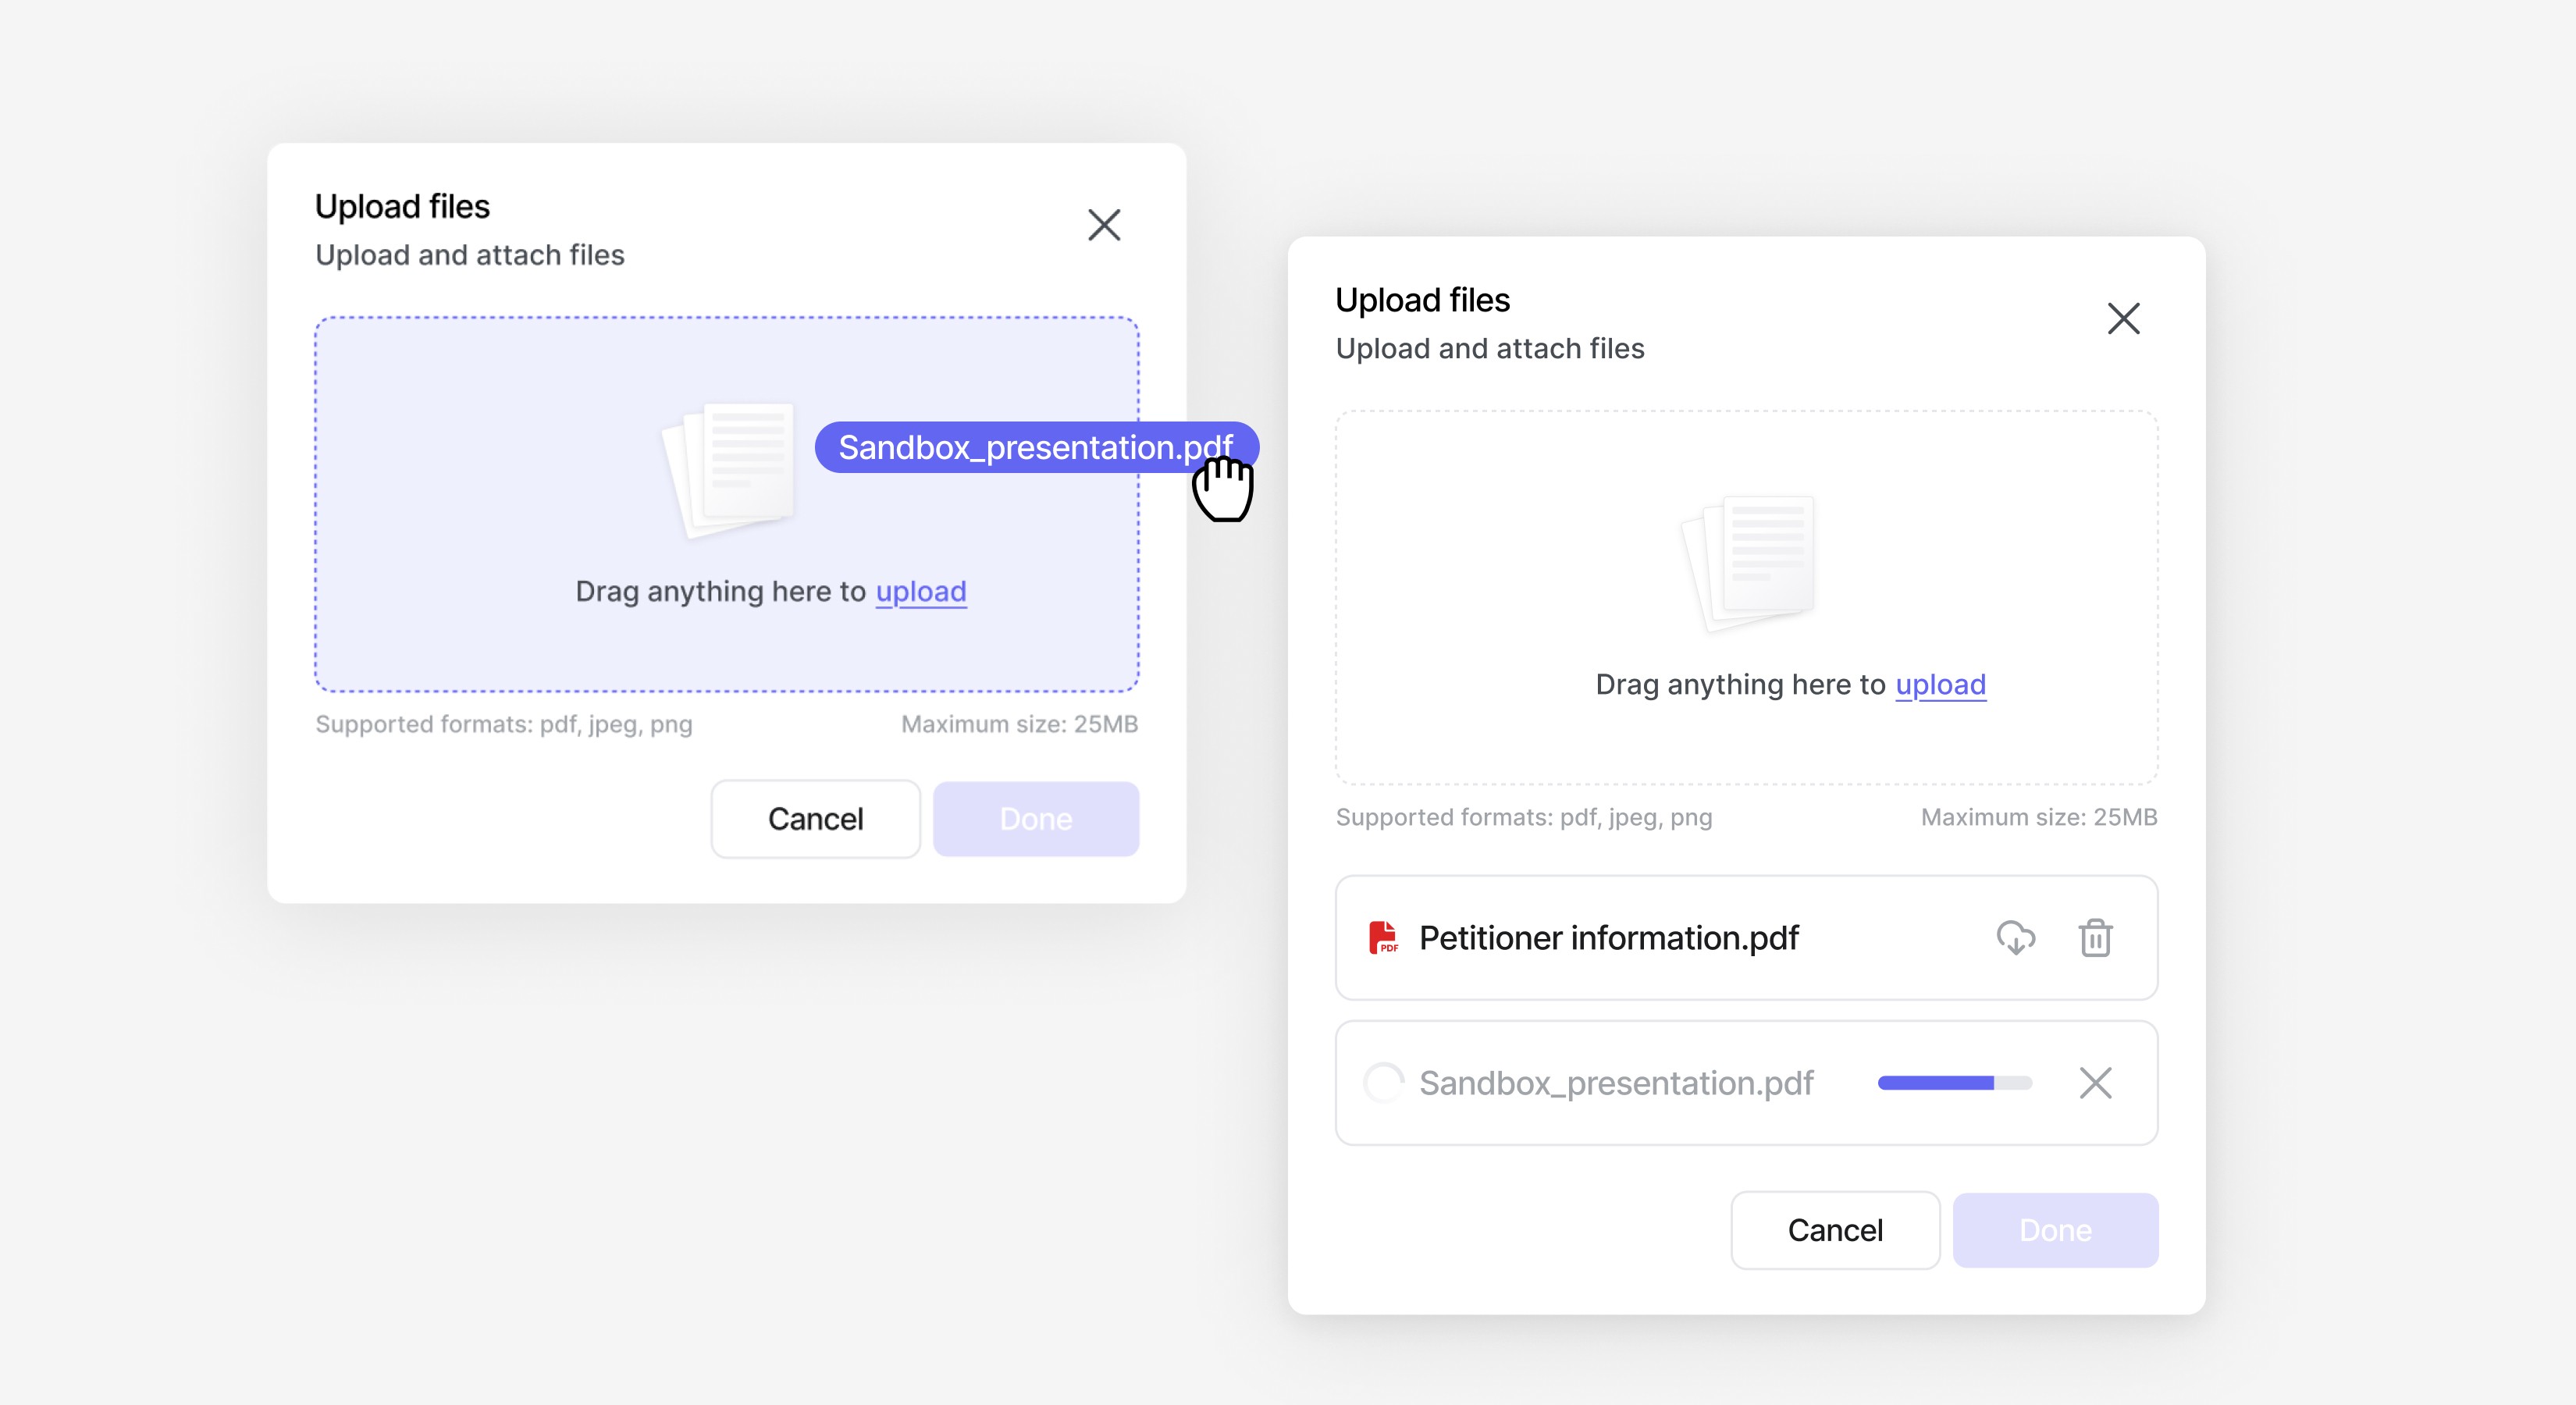Cancel the Sandbox_presentation.pdf upload in progress
The image size is (2576, 1405).
(x=2095, y=1083)
